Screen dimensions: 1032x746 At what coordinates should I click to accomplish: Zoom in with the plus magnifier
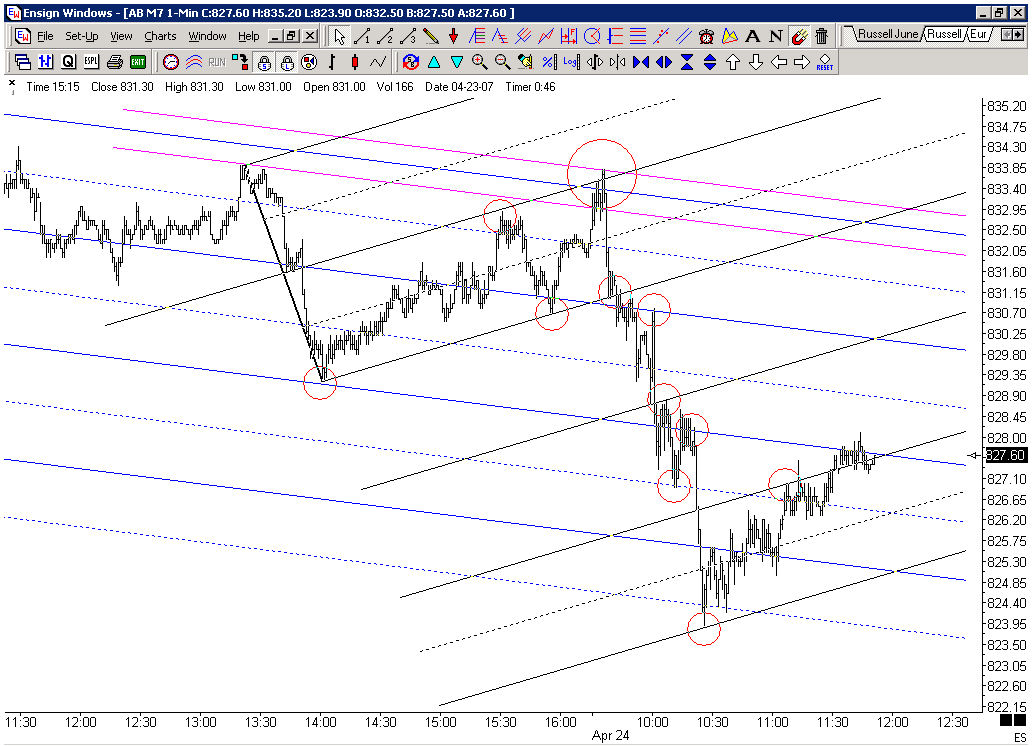point(480,62)
